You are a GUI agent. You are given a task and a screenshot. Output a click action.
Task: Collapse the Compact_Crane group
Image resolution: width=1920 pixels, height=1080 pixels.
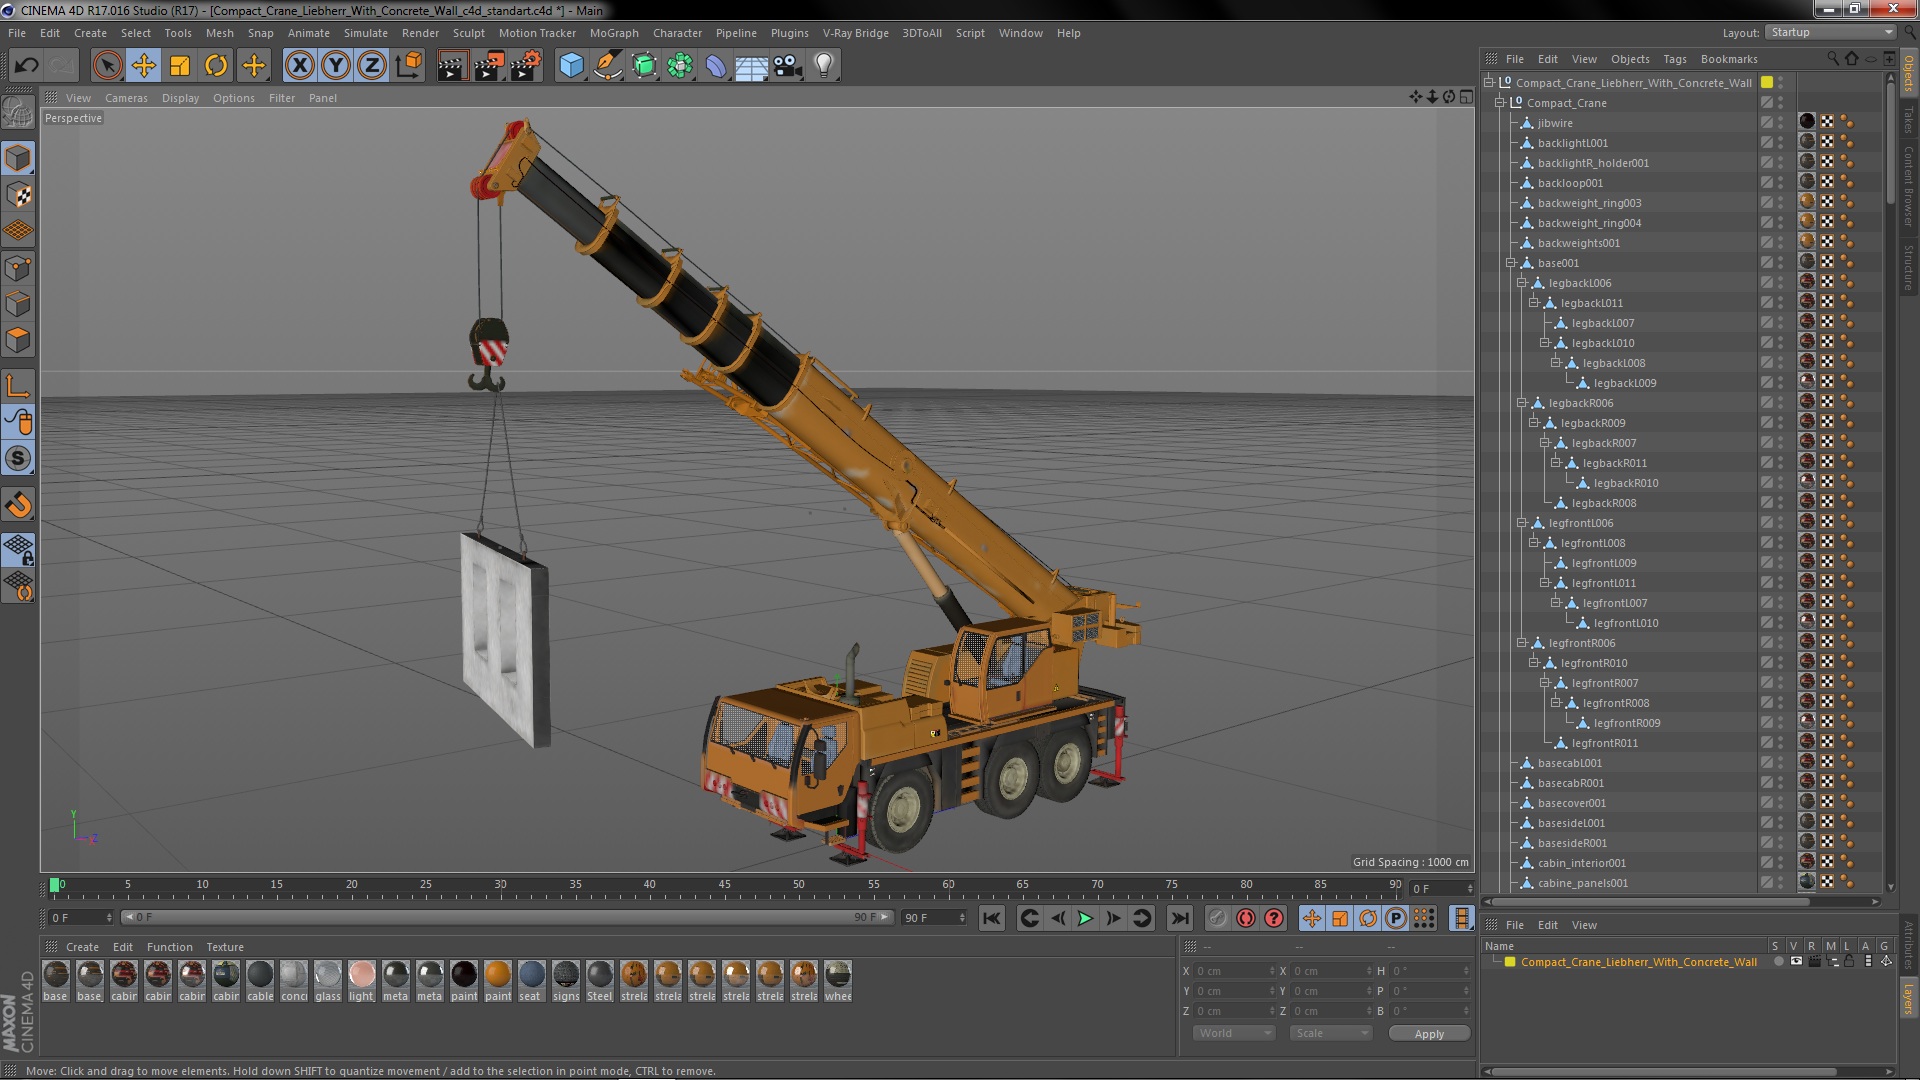[x=1500, y=103]
